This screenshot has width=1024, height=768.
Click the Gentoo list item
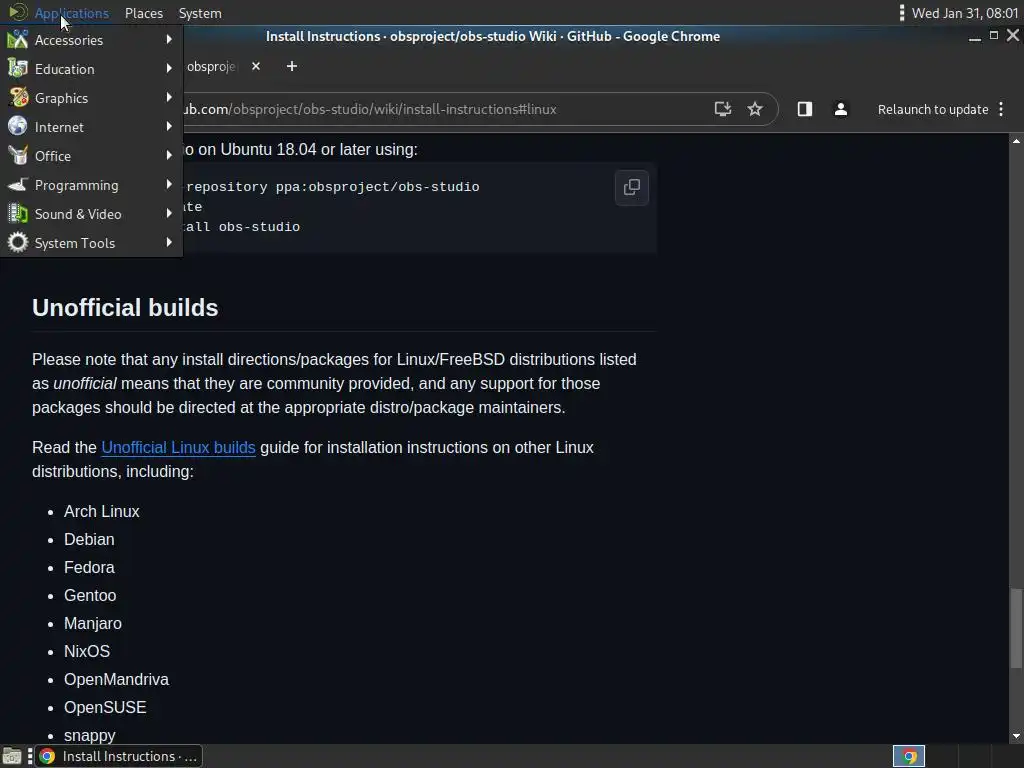[90, 596]
